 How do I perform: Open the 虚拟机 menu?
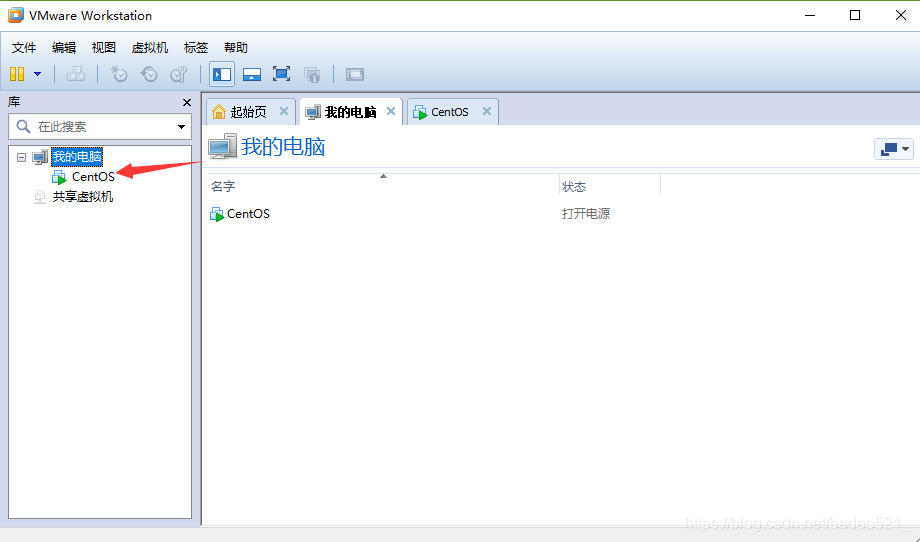(150, 47)
